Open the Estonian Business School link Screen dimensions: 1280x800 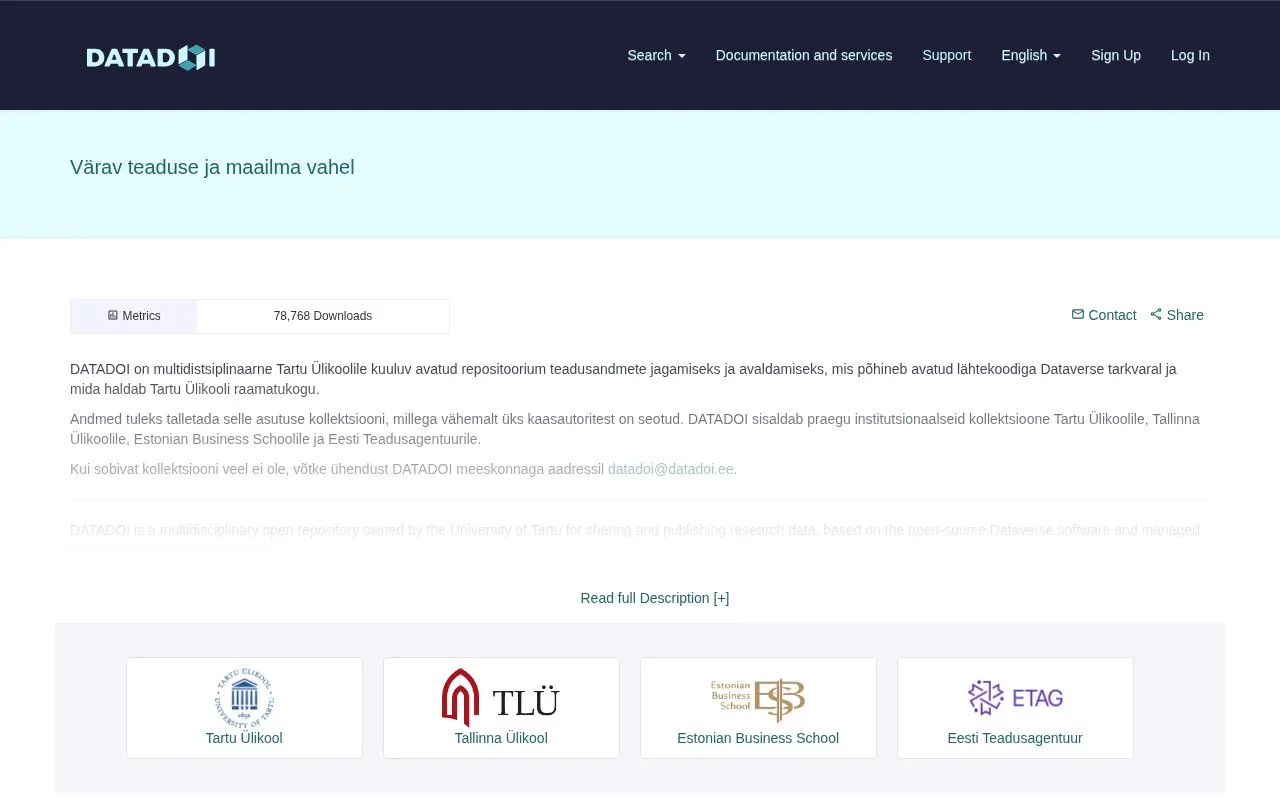point(758,738)
